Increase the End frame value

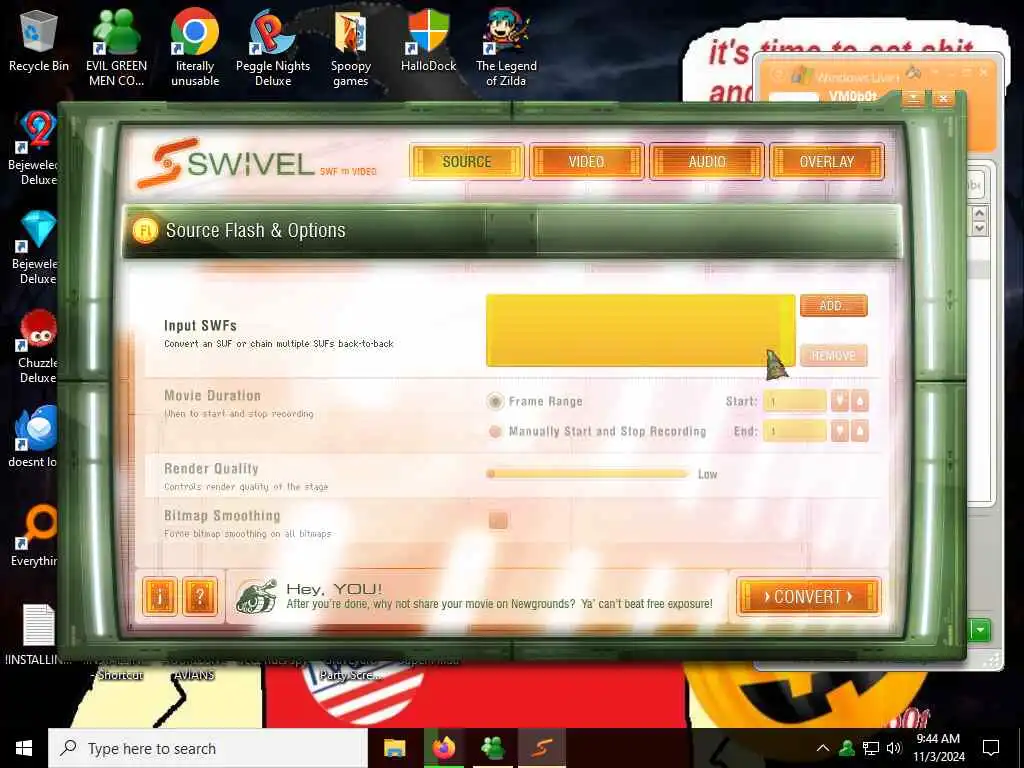(x=860, y=431)
